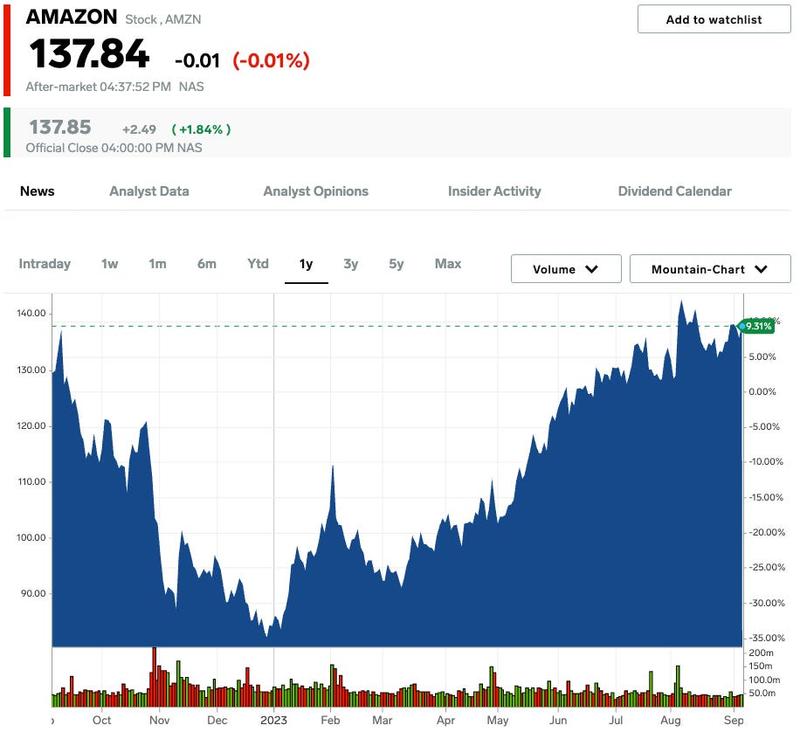Click the Jul x-axis label
Image resolution: width=800 pixels, height=733 pixels.
[x=615, y=720]
